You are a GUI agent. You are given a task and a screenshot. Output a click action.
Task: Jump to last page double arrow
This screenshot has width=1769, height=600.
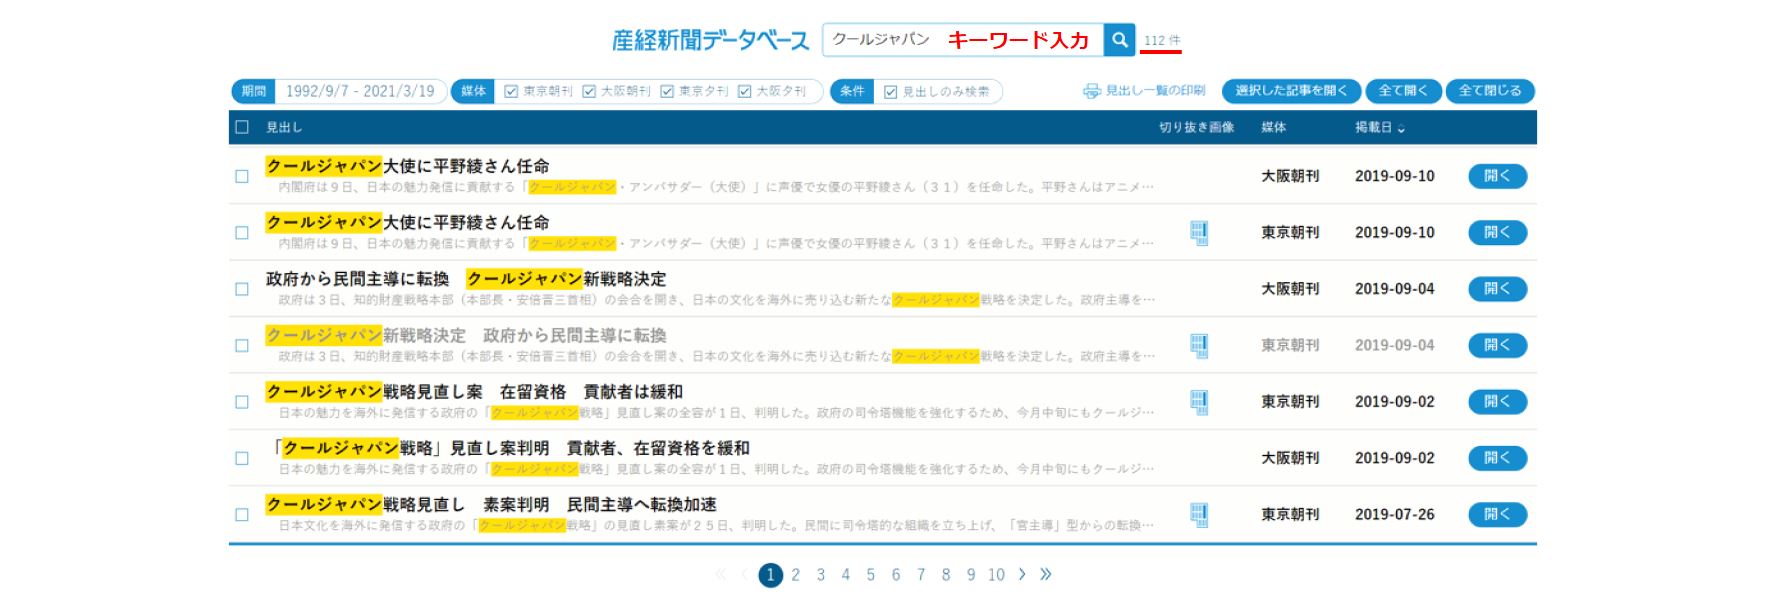(1046, 574)
